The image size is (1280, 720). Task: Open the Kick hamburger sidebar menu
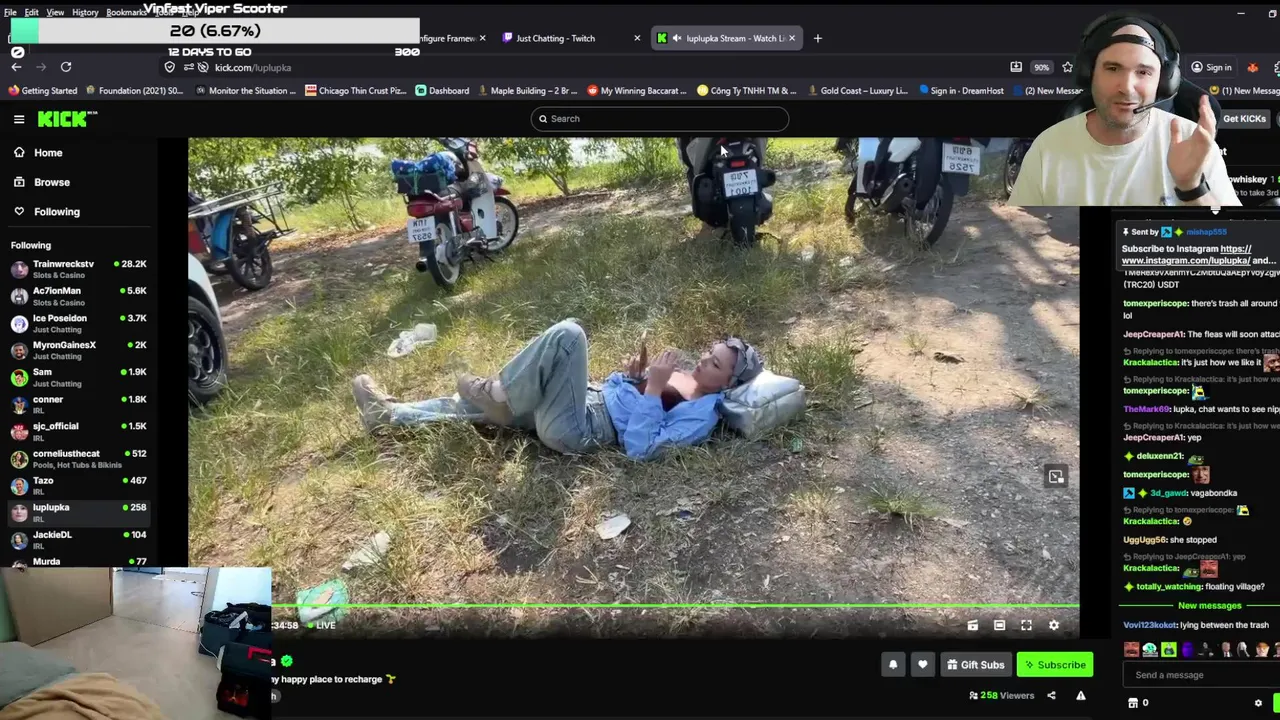click(19, 119)
